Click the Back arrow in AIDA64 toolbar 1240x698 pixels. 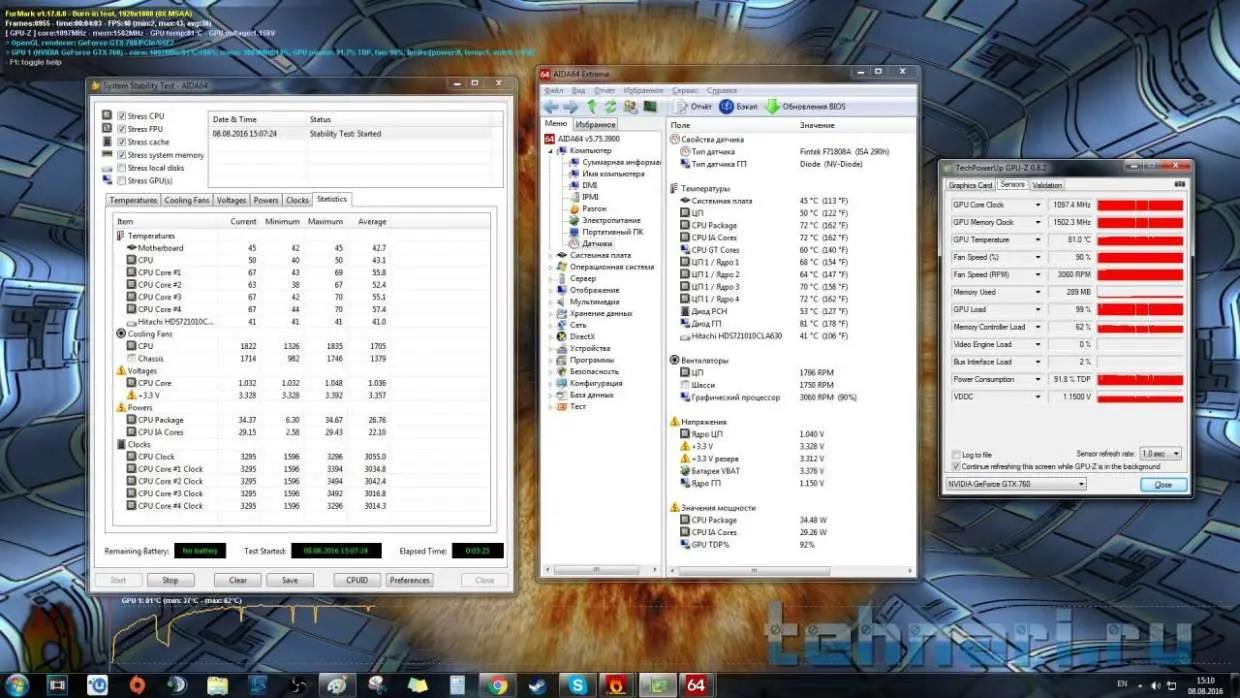pos(550,106)
